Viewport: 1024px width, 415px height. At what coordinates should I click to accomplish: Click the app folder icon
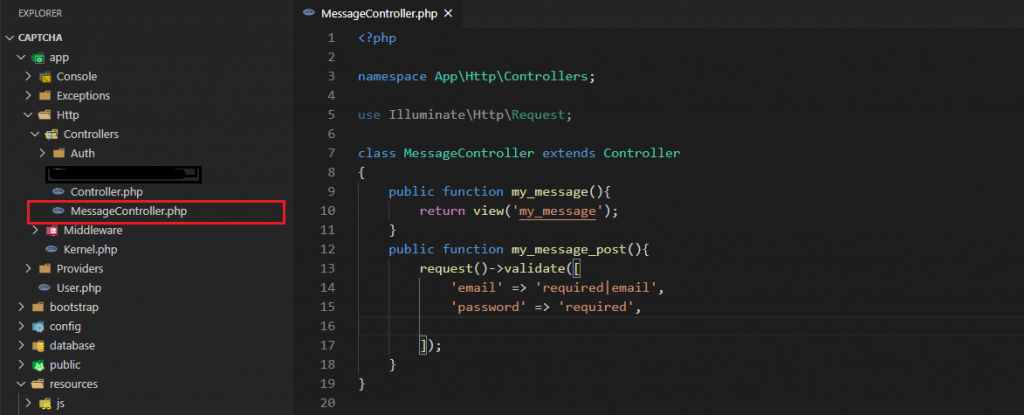tap(38, 58)
